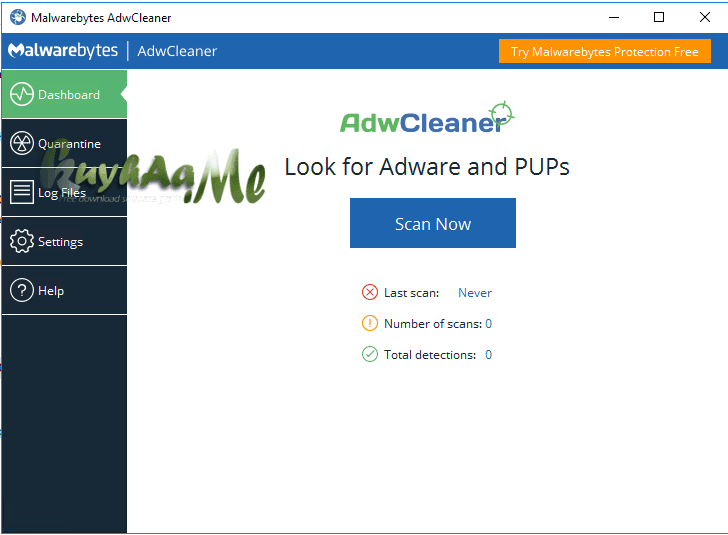728x535 pixels.
Task: Go to Settings section
Action: coord(65,241)
